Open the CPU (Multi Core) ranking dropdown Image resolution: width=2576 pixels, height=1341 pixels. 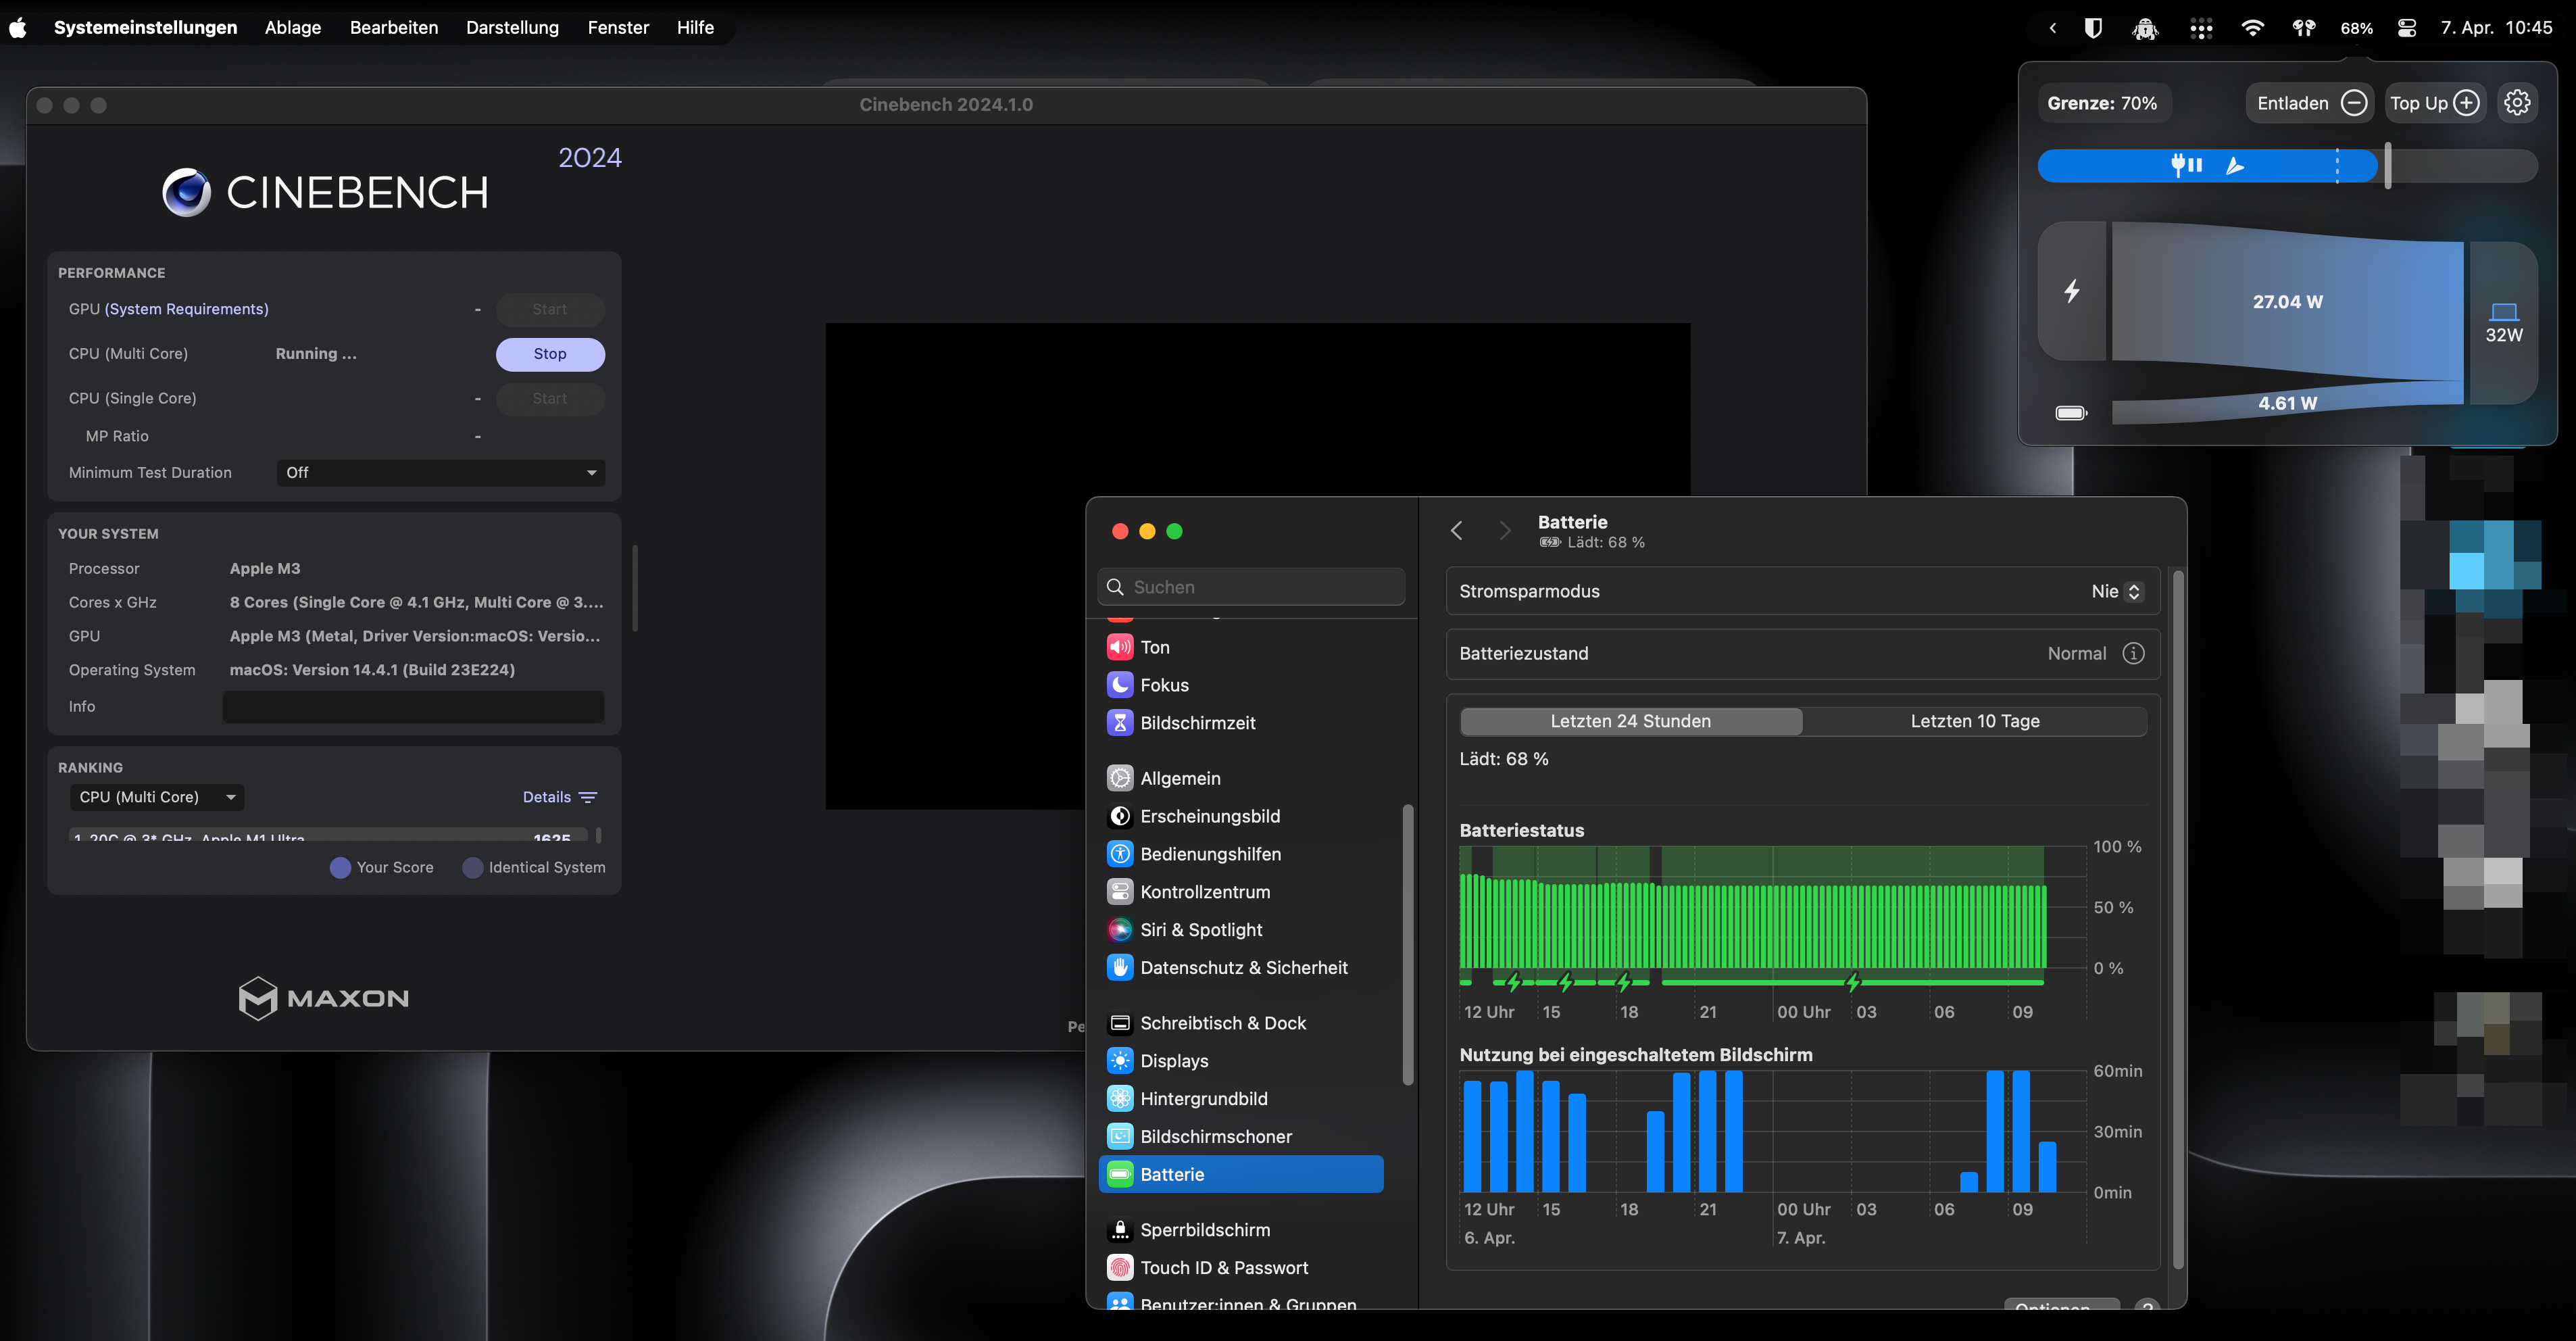tap(157, 797)
